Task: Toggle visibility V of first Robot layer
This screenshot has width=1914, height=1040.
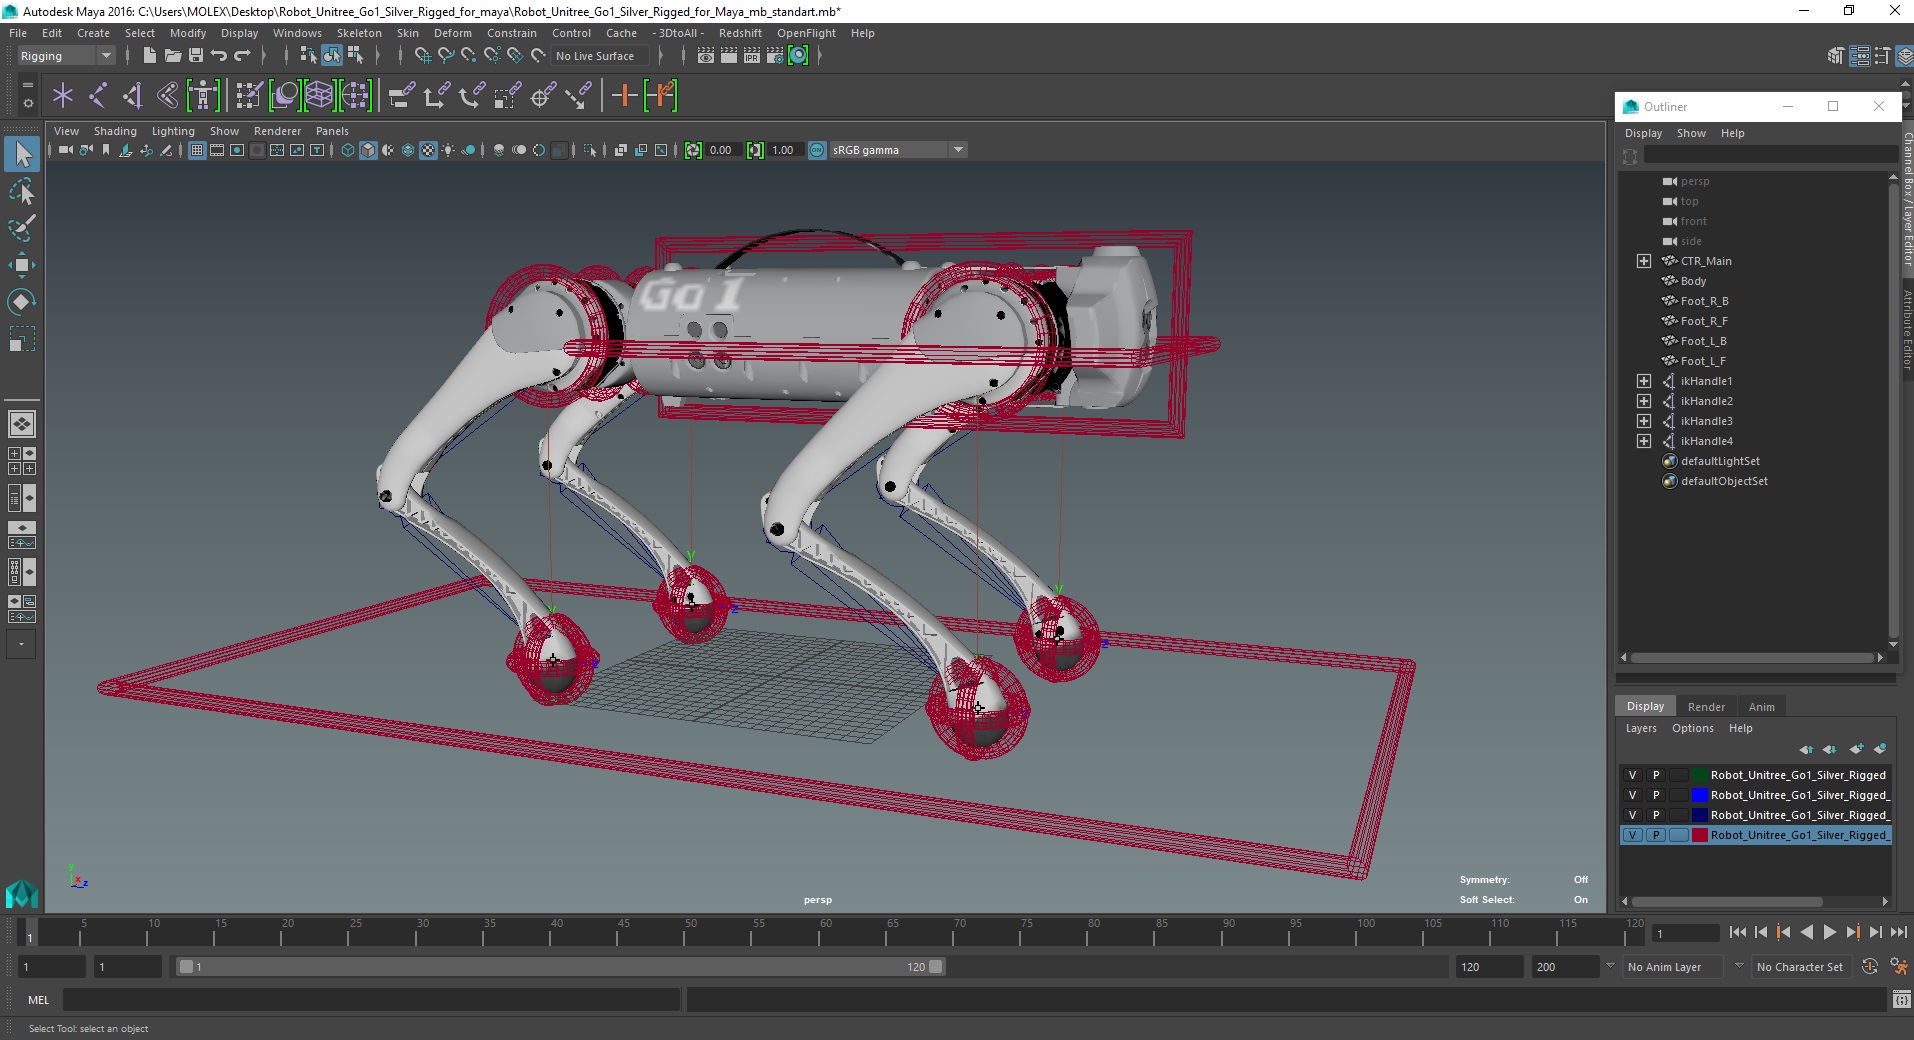Action: tap(1632, 775)
